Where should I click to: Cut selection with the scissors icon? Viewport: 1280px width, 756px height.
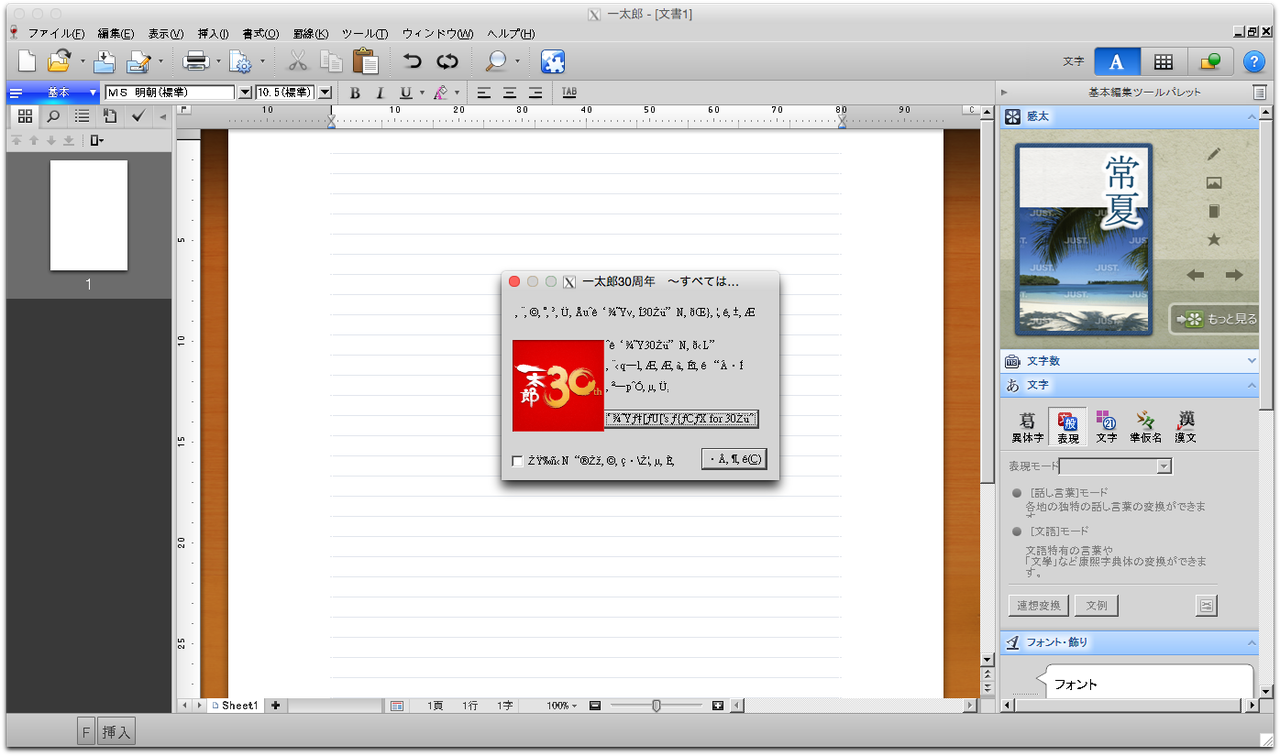(298, 61)
